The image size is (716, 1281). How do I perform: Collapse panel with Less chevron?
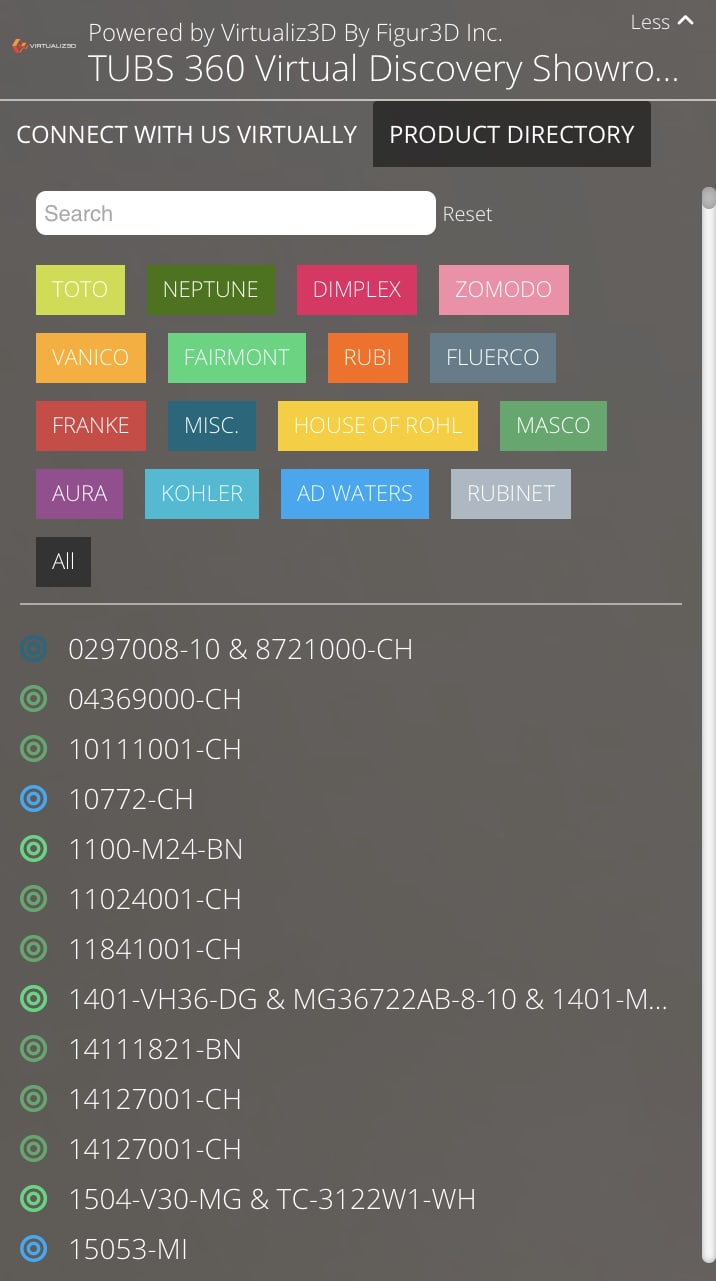(x=662, y=21)
